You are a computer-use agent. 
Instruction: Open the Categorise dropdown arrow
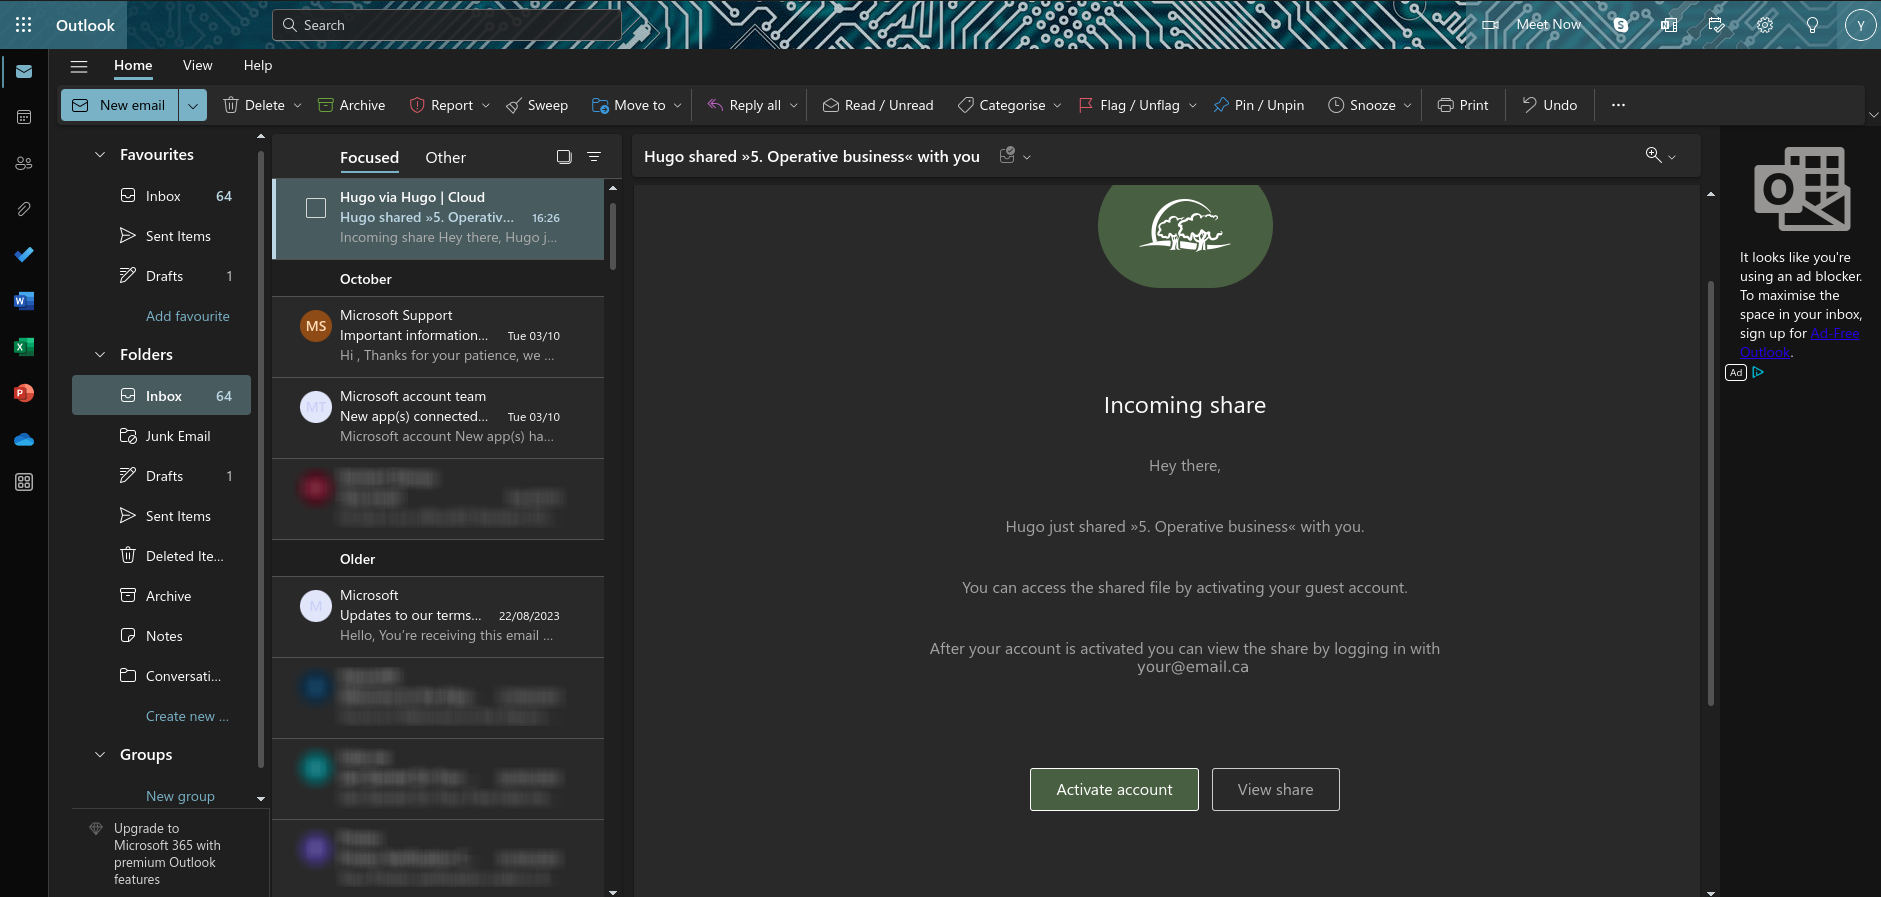(x=1057, y=105)
